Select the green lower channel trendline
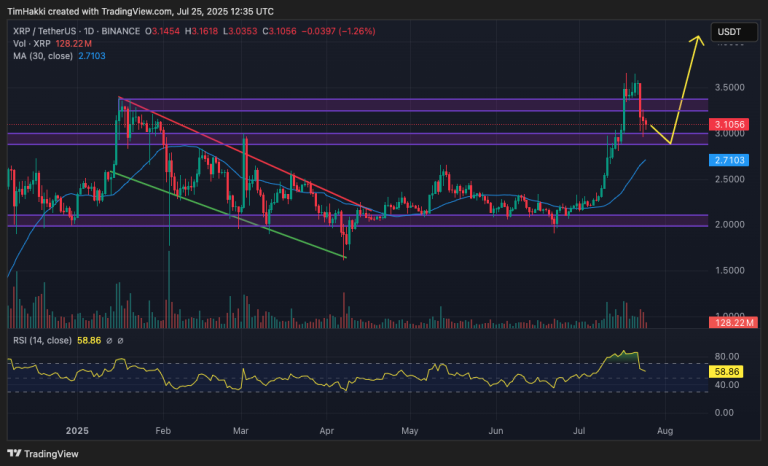Image resolution: width=768 pixels, height=466 pixels. coord(229,215)
